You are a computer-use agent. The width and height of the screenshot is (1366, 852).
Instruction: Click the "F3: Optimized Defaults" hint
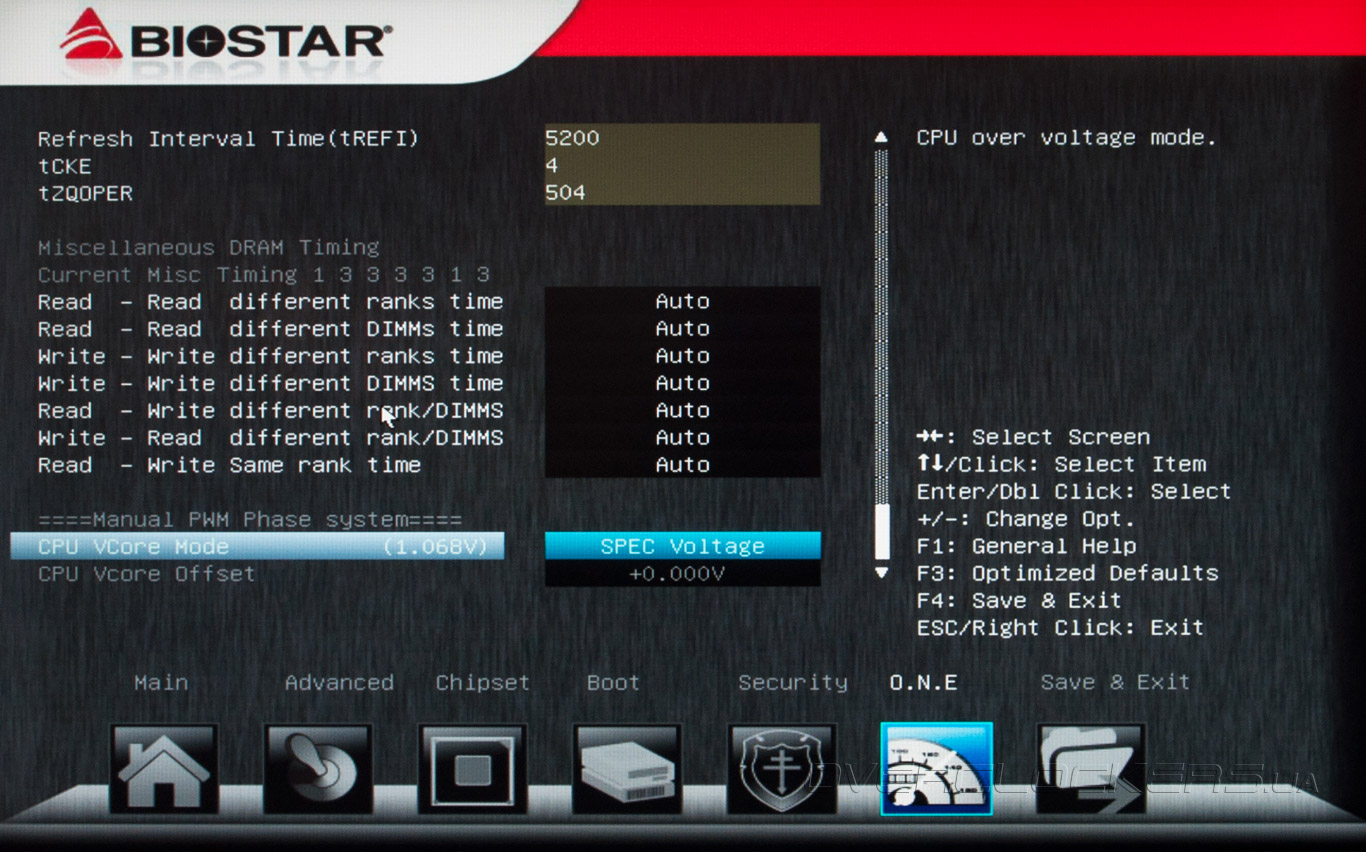point(1067,573)
